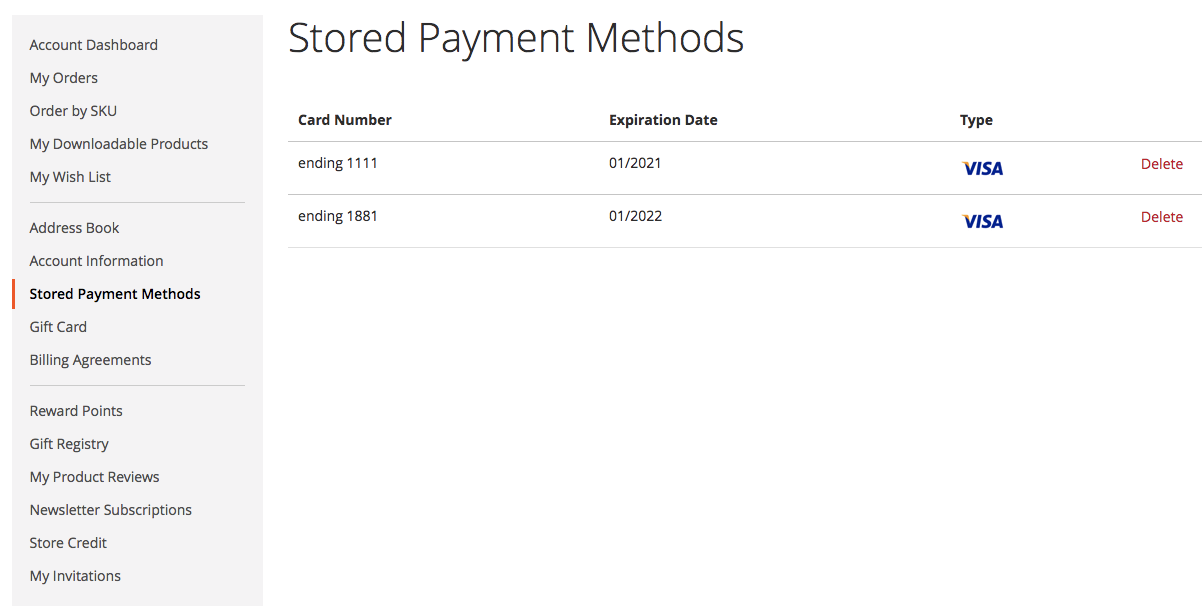
Task: Go to My Orders page
Action: (x=64, y=78)
